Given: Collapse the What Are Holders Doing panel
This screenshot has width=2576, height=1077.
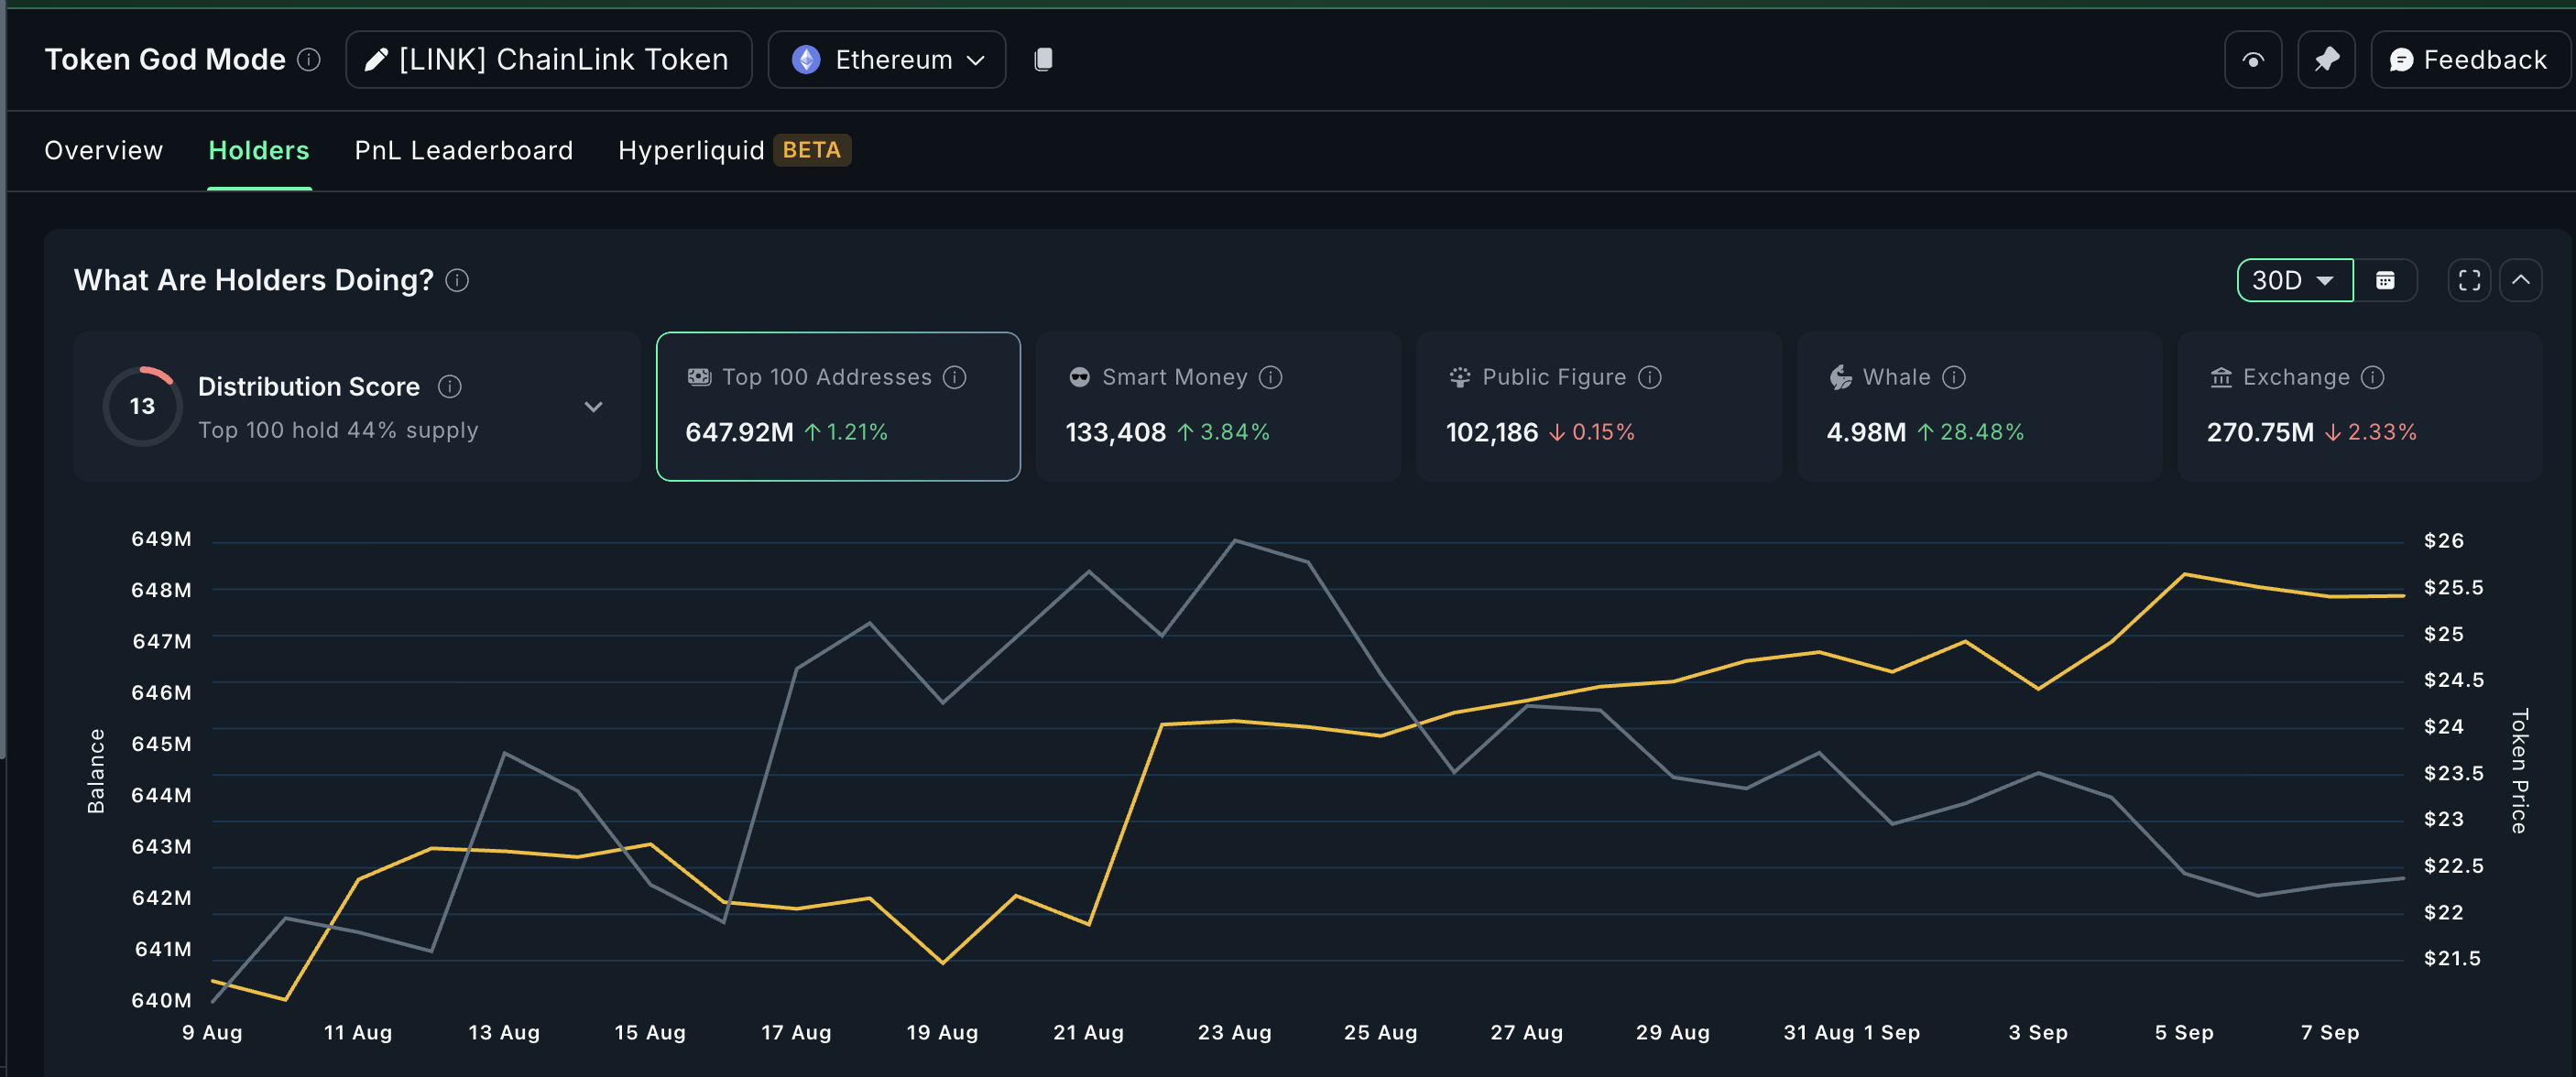Looking at the screenshot, I should tap(2522, 280).
